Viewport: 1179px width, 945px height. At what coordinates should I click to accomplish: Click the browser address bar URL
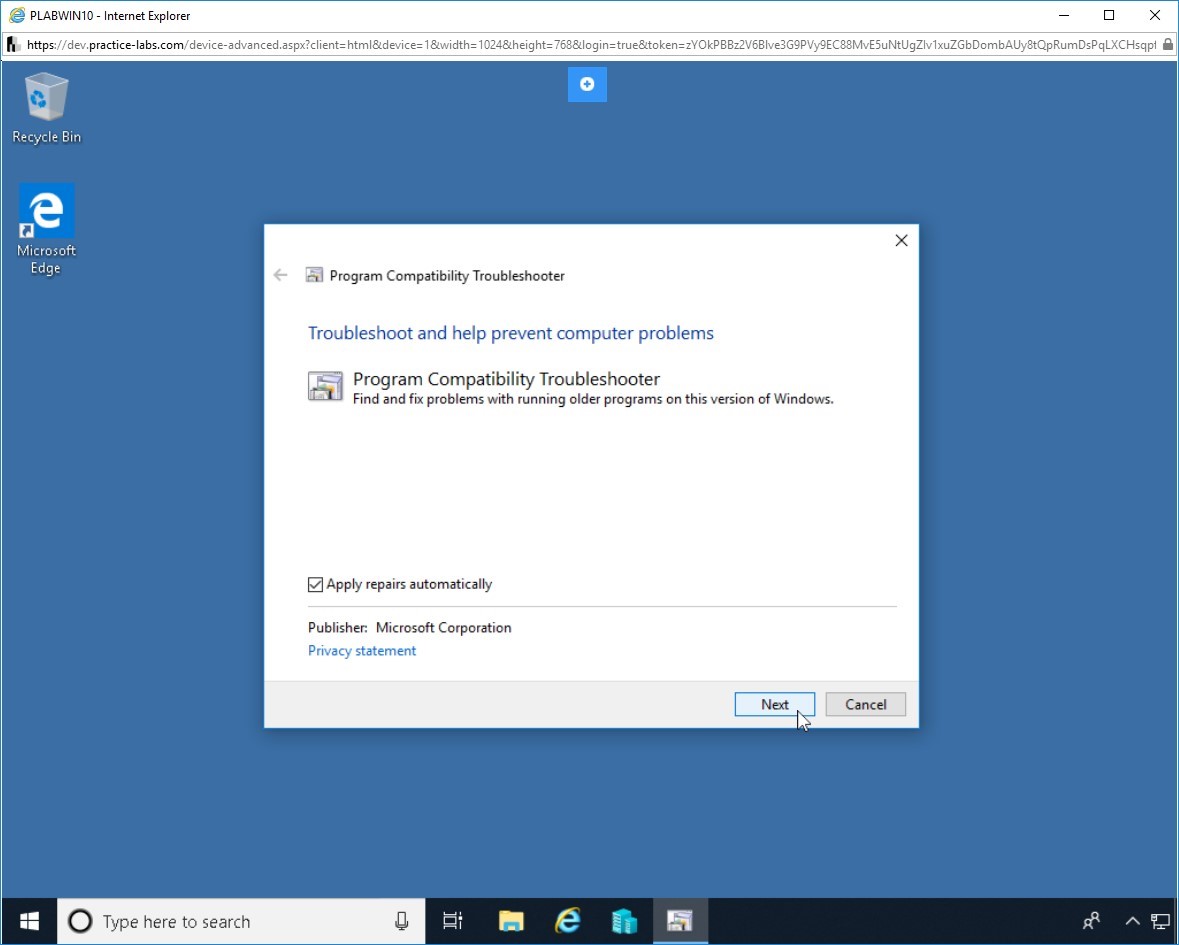click(591, 45)
